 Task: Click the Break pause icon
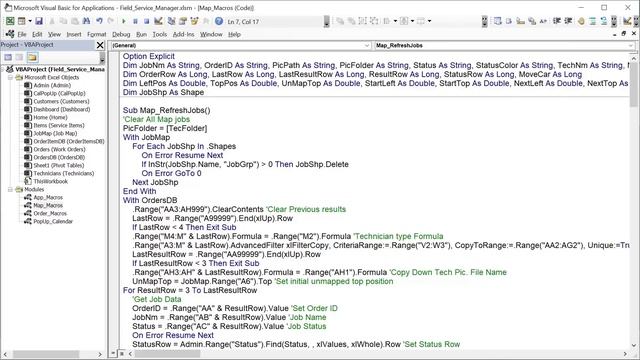coord(135,21)
